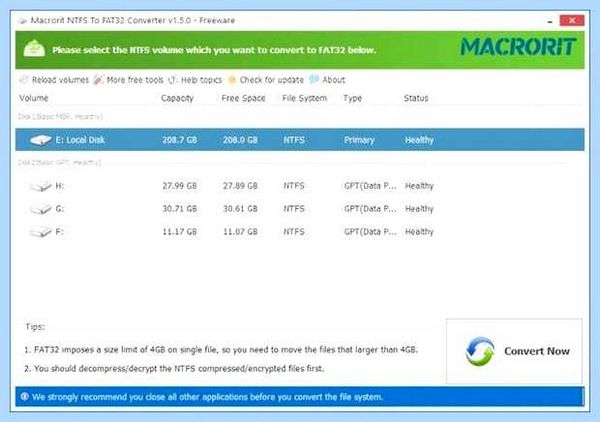Click the decompress/decrypt tip line
Image resolution: width=600 pixels, height=422 pixels.
(174, 369)
